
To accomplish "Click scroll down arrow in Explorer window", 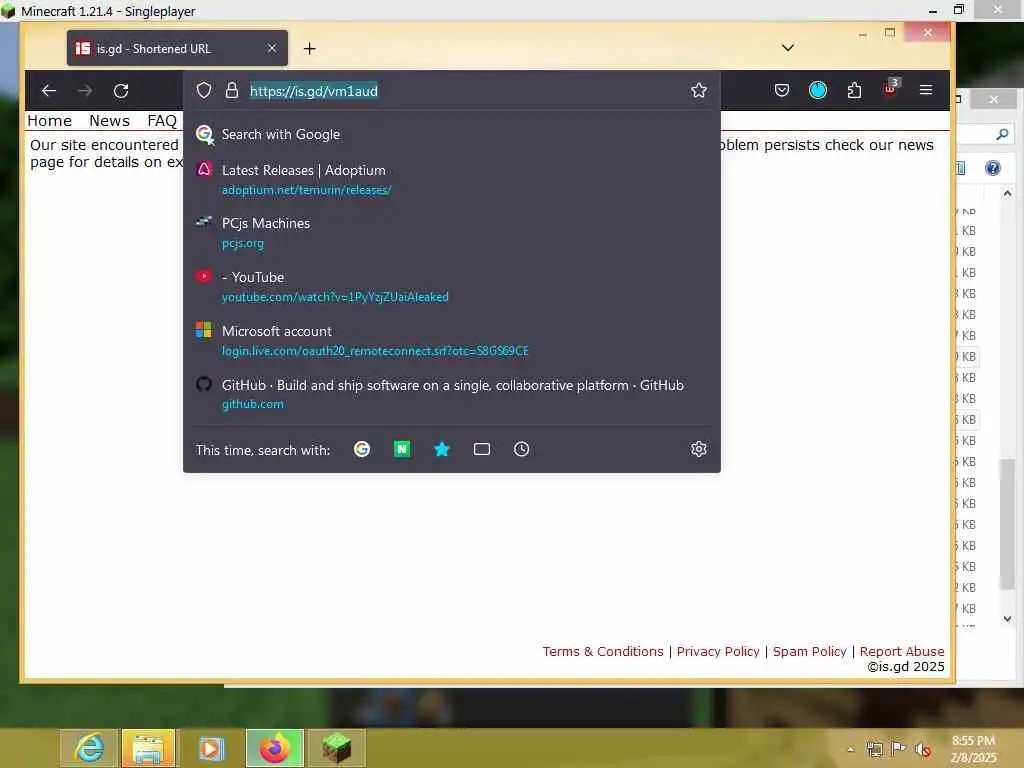I will click(x=1007, y=618).
